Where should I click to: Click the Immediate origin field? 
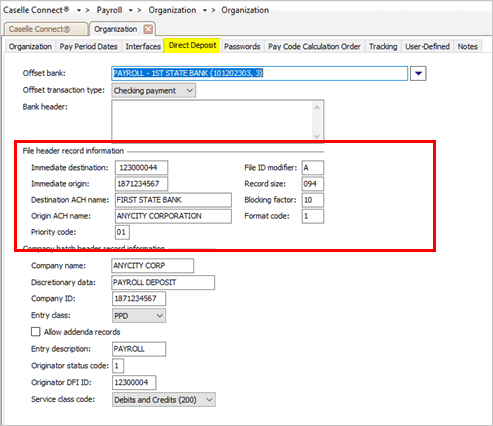141,184
